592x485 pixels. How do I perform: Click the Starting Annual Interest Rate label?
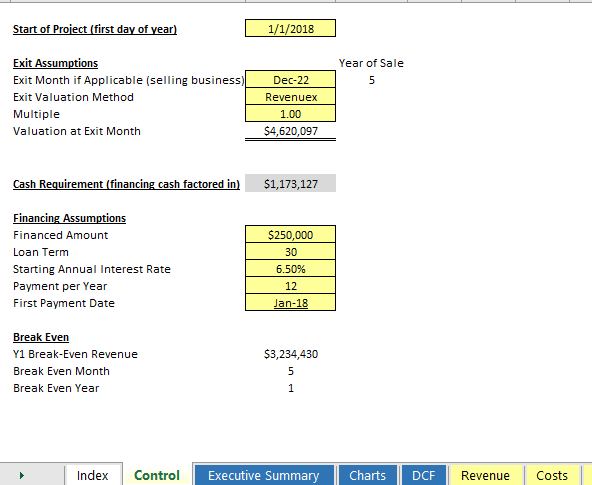tap(92, 269)
